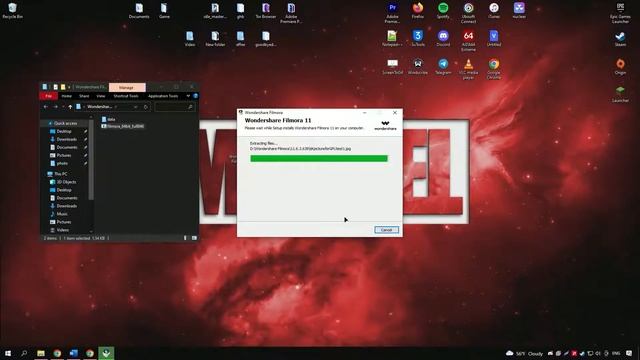
Task: Switch to the Share ribbon tab in Explorer
Action: click(84, 96)
